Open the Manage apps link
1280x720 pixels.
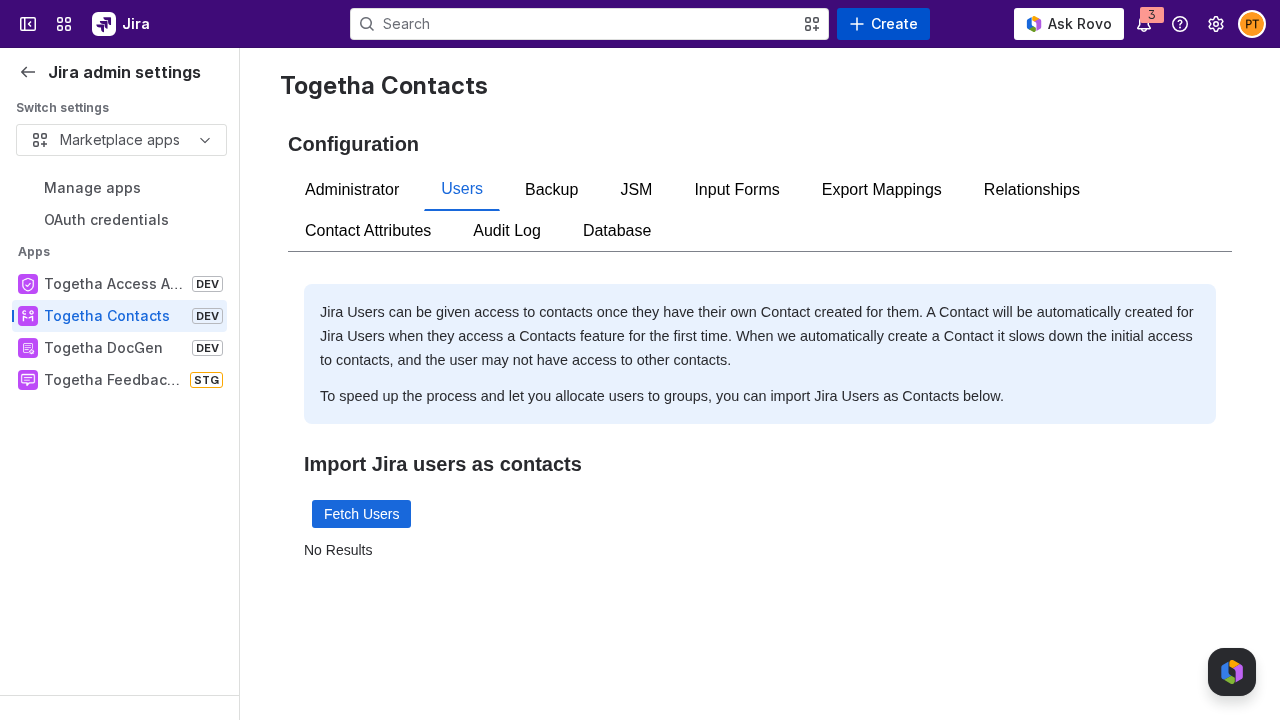[x=92, y=188]
